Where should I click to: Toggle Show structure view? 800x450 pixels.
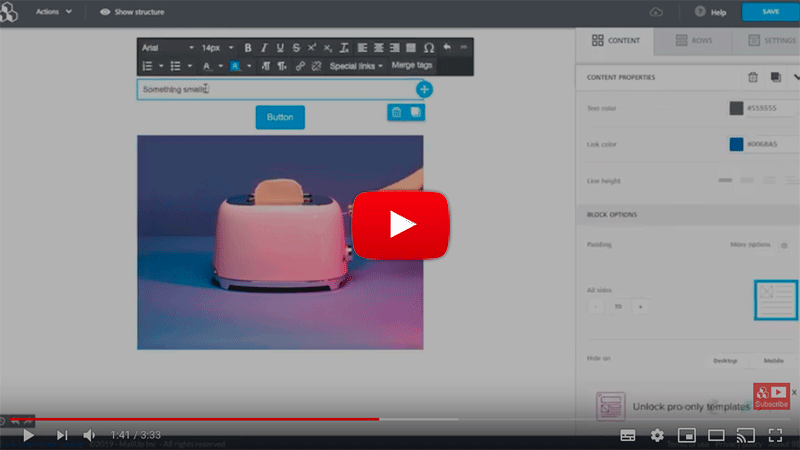pyautogui.click(x=132, y=12)
